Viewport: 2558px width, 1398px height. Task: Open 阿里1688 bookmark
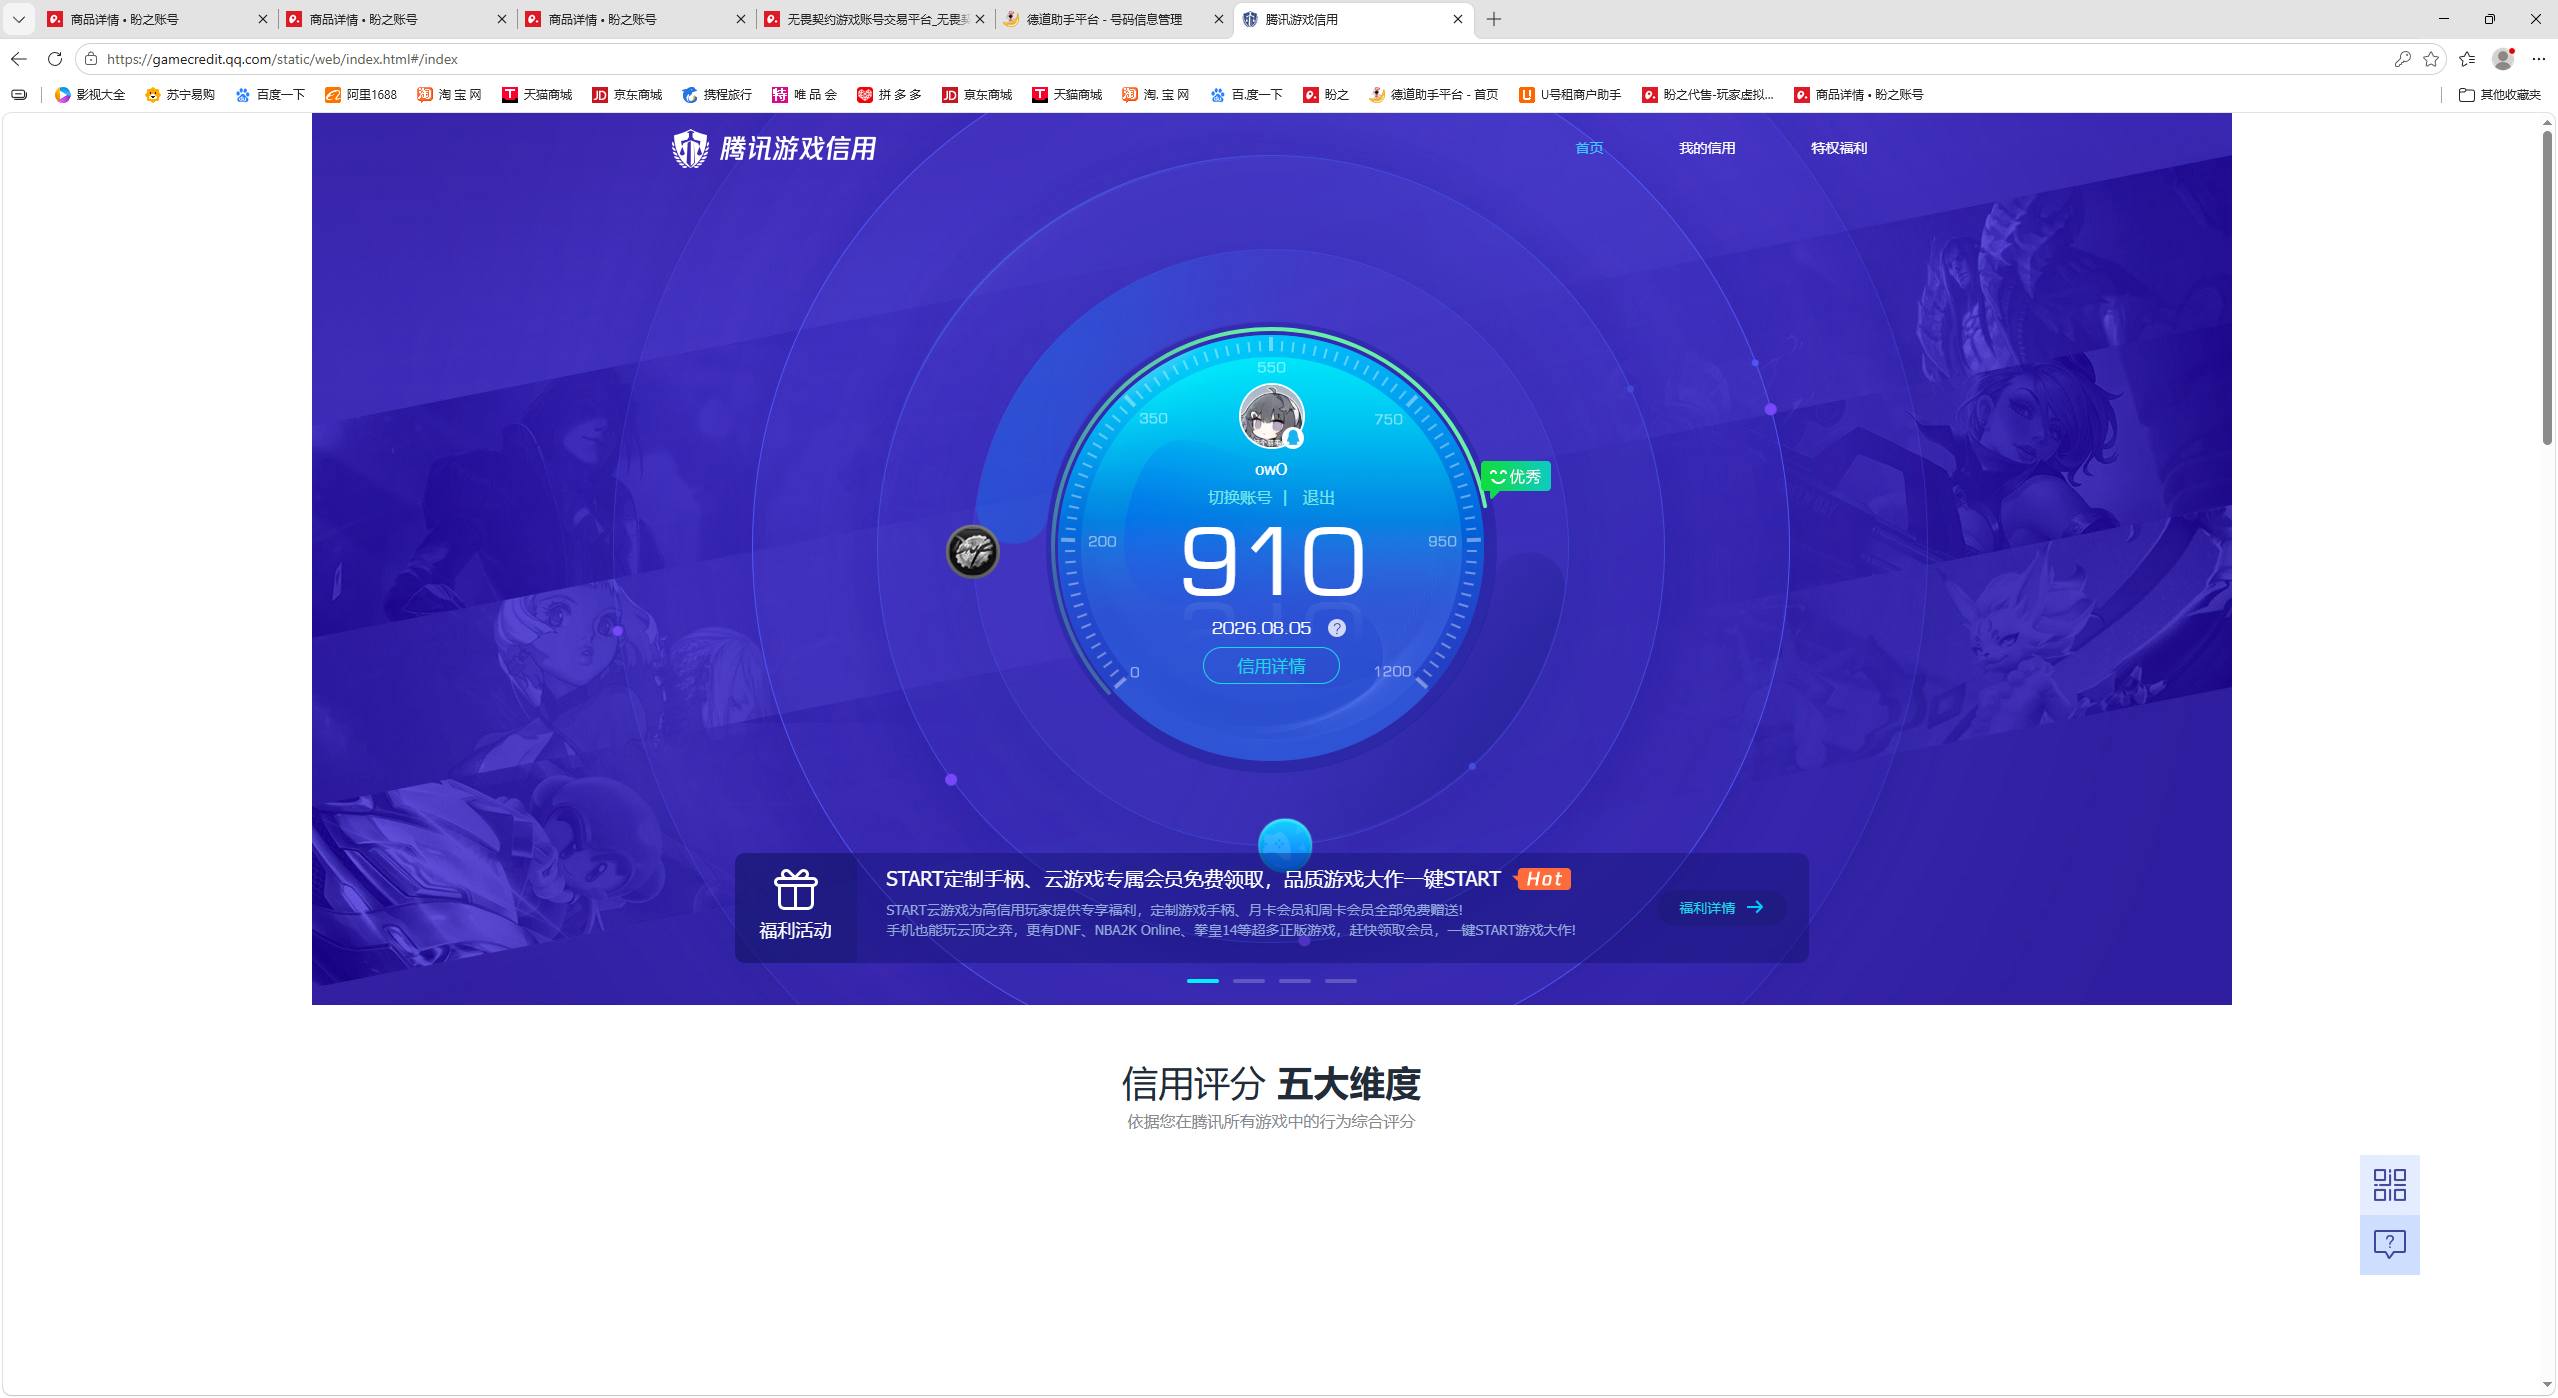pyautogui.click(x=361, y=95)
